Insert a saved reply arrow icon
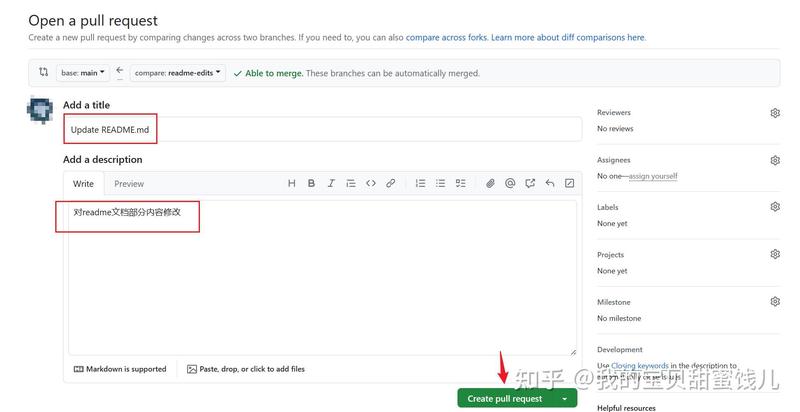The height and width of the screenshot is (412, 800). pos(550,183)
